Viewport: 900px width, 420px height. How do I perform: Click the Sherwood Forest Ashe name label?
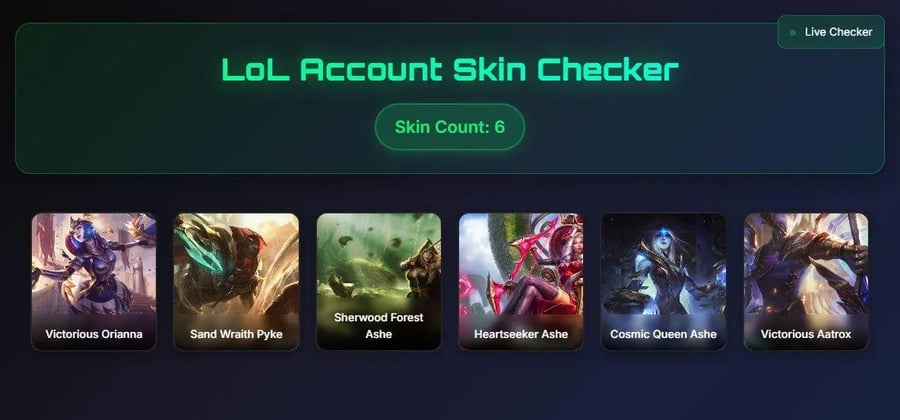[379, 325]
